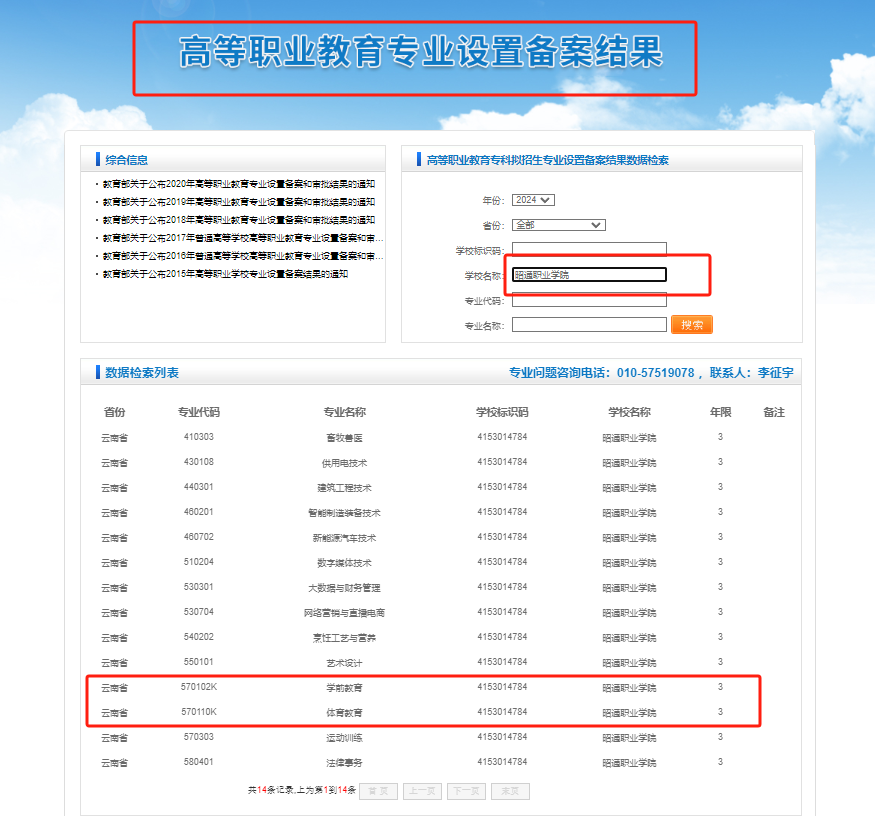This screenshot has width=875, height=816.
Task: Click into the 专业名称 text field
Action: click(x=589, y=325)
